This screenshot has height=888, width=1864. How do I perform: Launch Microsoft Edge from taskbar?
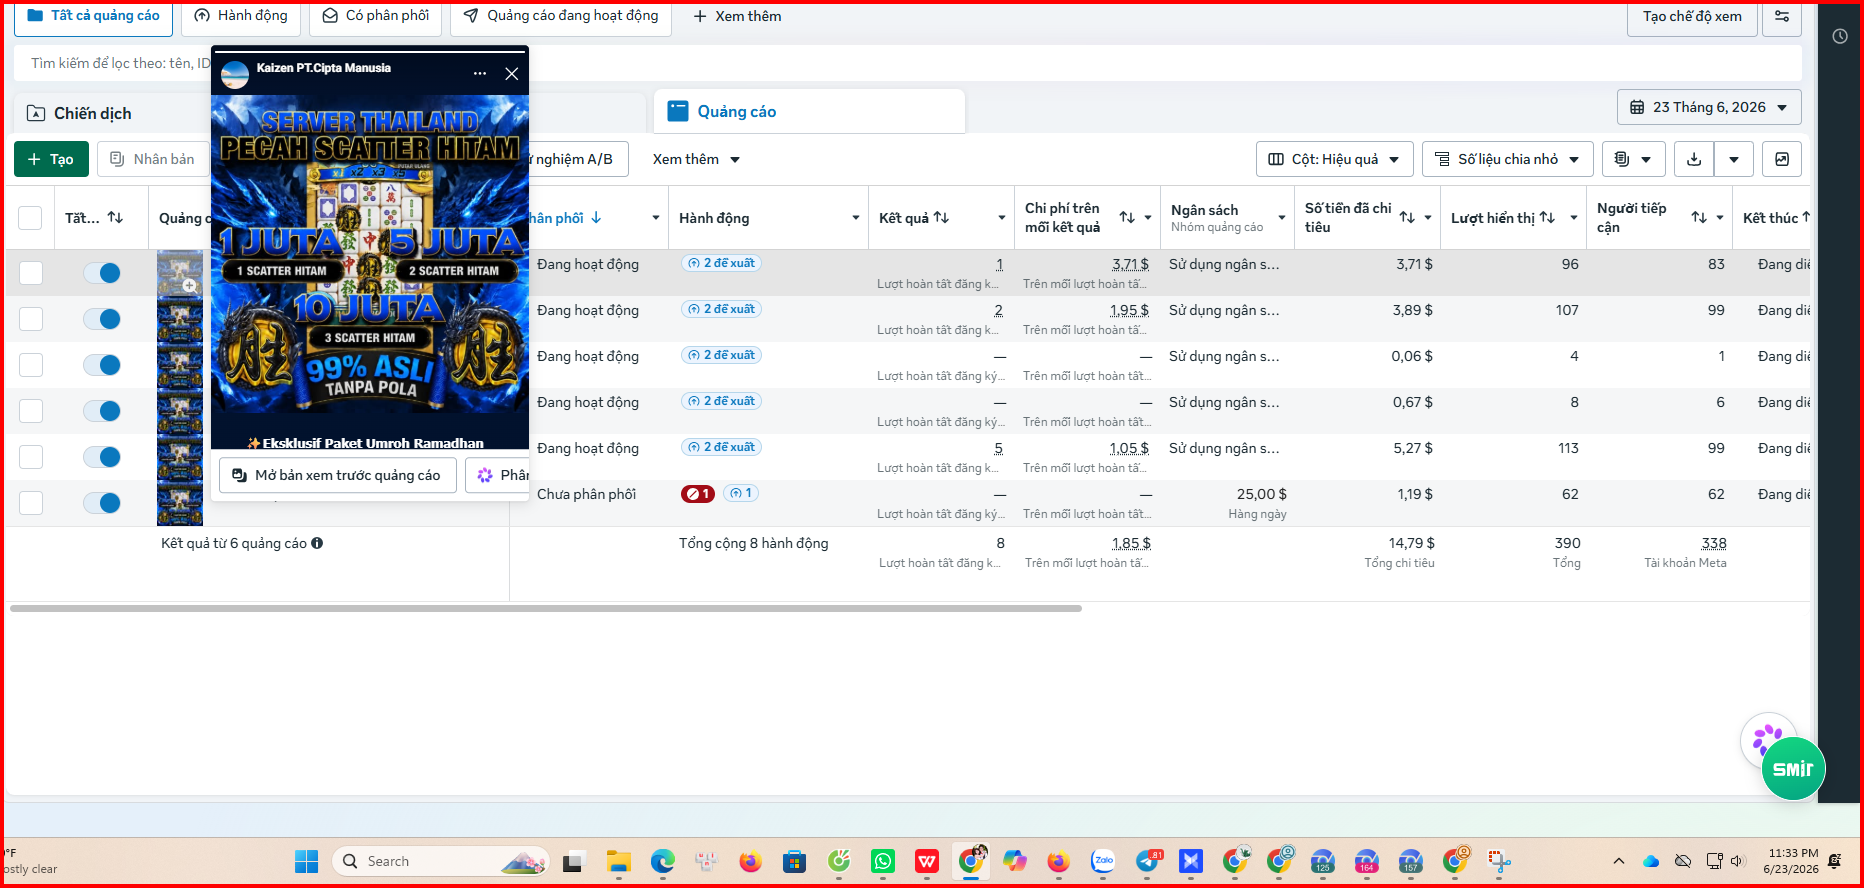click(x=662, y=861)
